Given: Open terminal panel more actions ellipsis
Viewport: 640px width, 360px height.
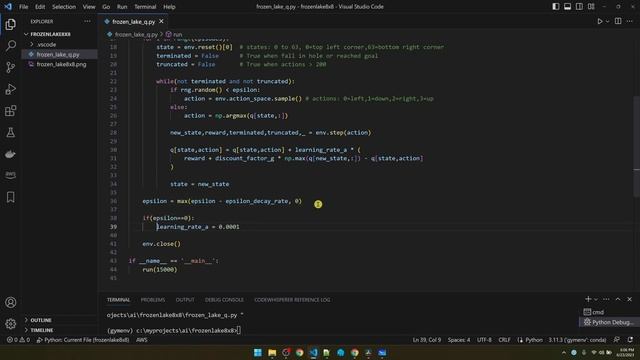Looking at the screenshot, I should click(x=606, y=299).
